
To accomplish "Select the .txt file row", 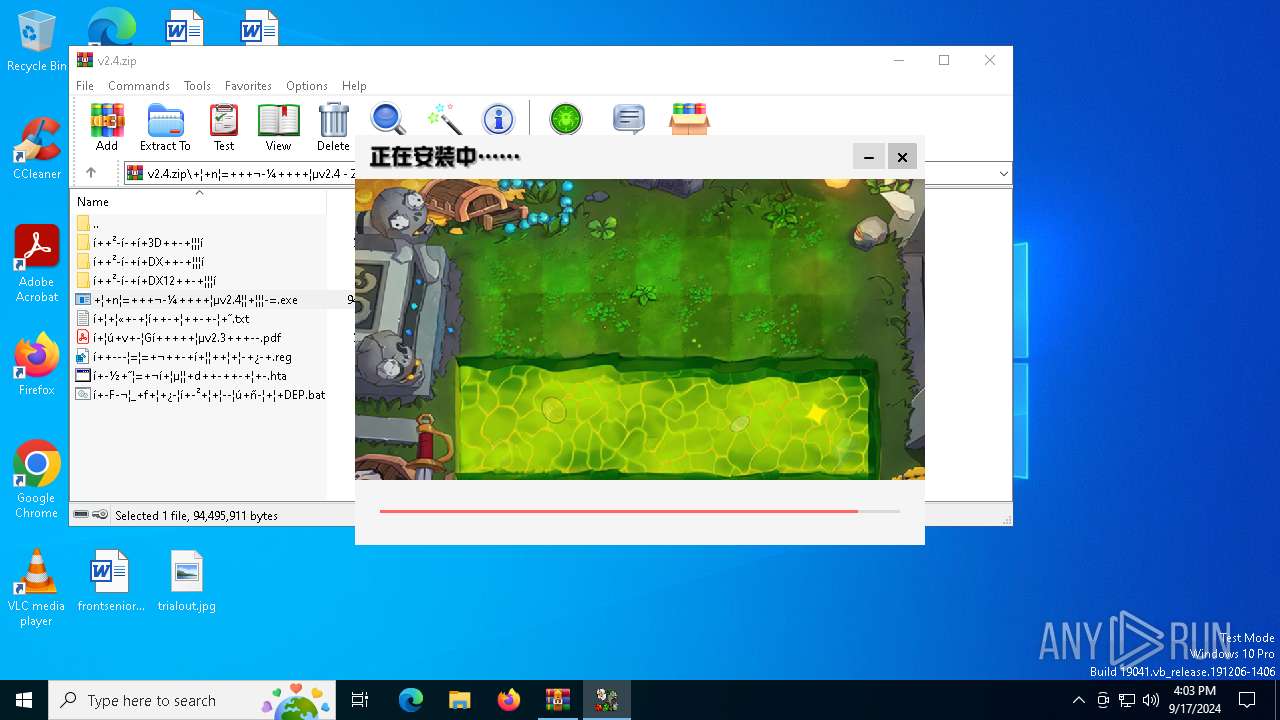I will [198, 319].
